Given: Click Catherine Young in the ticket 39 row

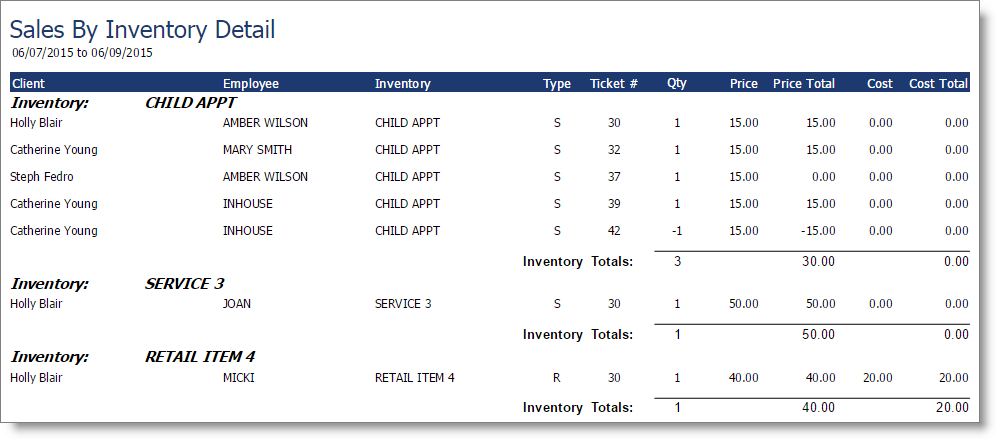Looking at the screenshot, I should click(x=54, y=204).
